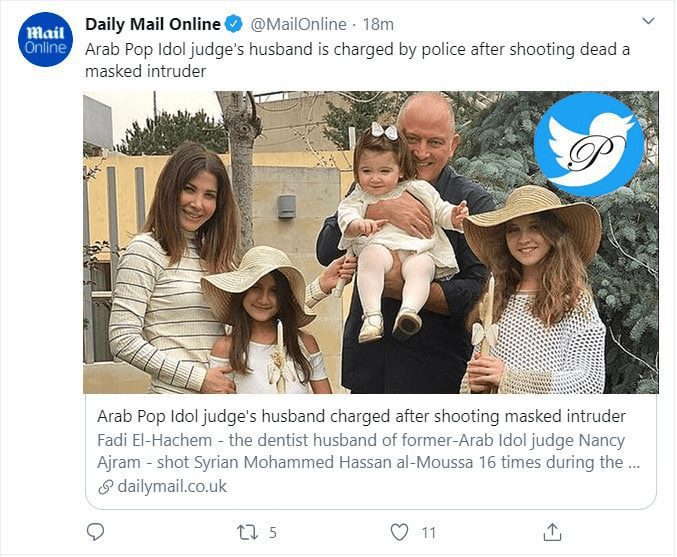
Task: Click the retweet count of 5
Action: pyautogui.click(x=273, y=532)
